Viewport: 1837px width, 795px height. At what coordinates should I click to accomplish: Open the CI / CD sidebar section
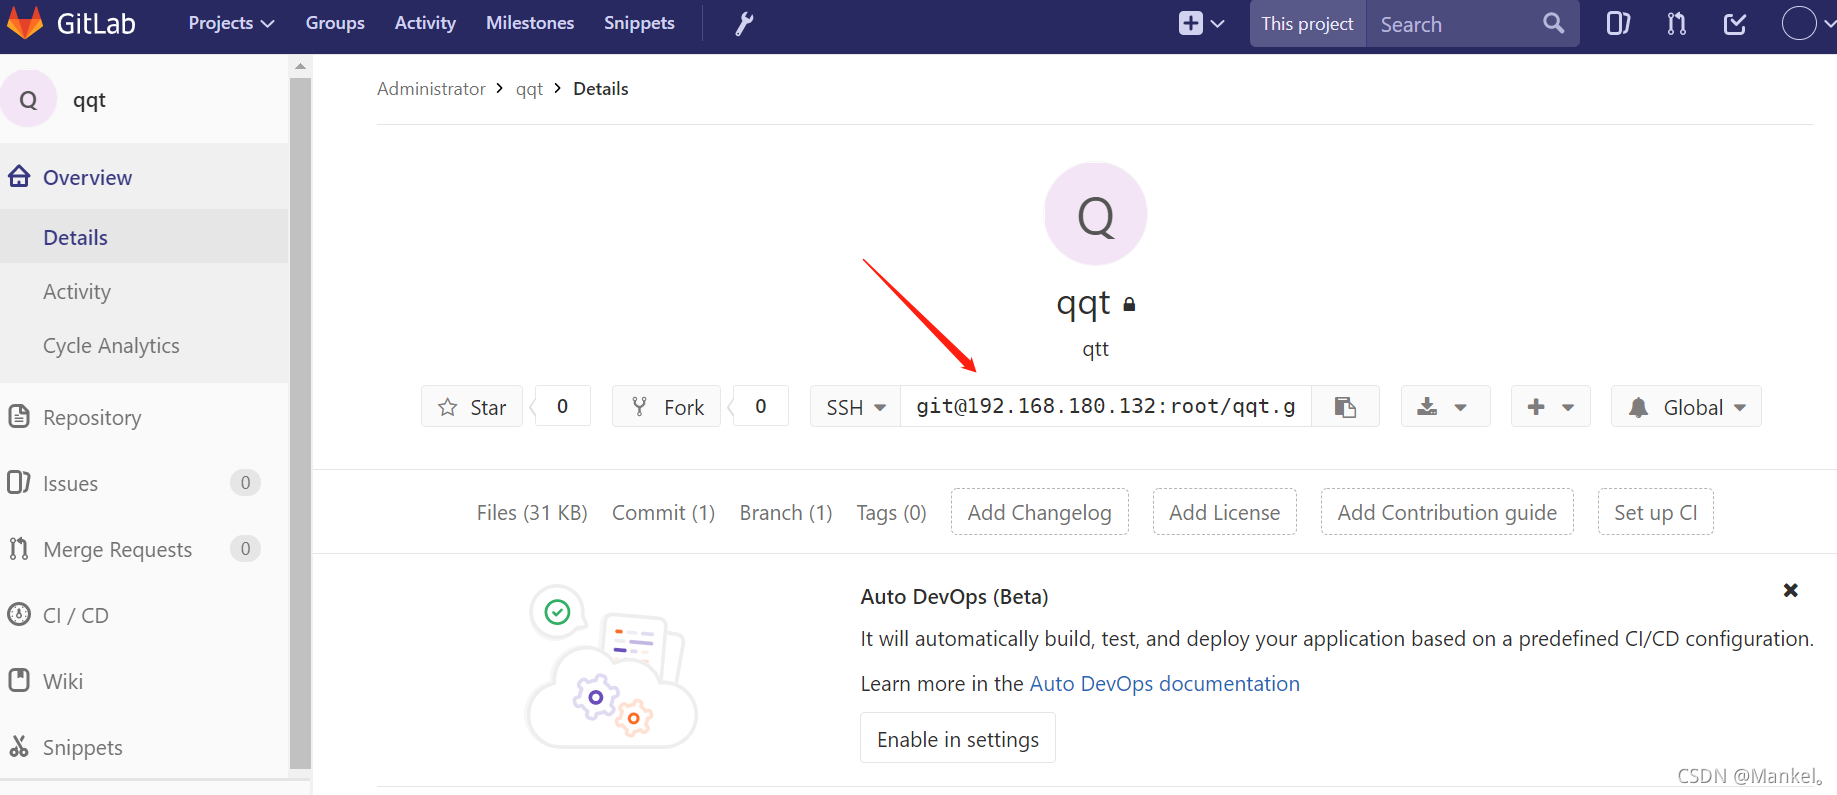coord(76,615)
